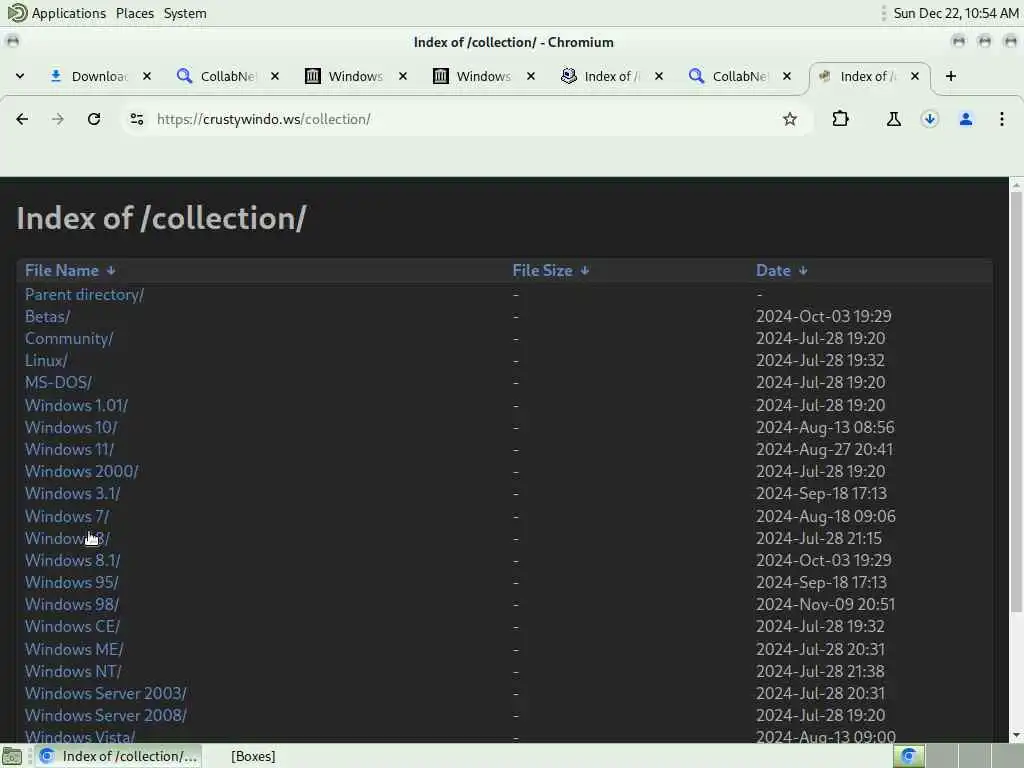
Task: Open the Windows 3.1 folder
Action: (72, 494)
